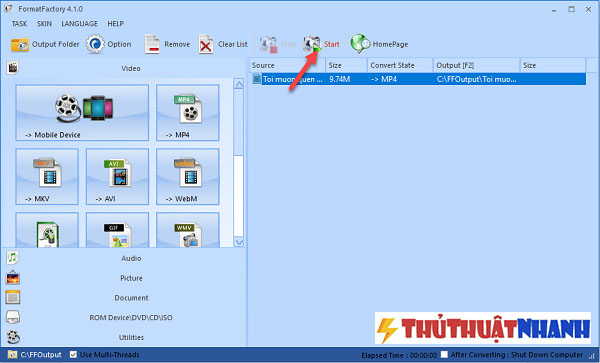Click the last Size column header
Screen dimensions: 600x363
pos(553,65)
